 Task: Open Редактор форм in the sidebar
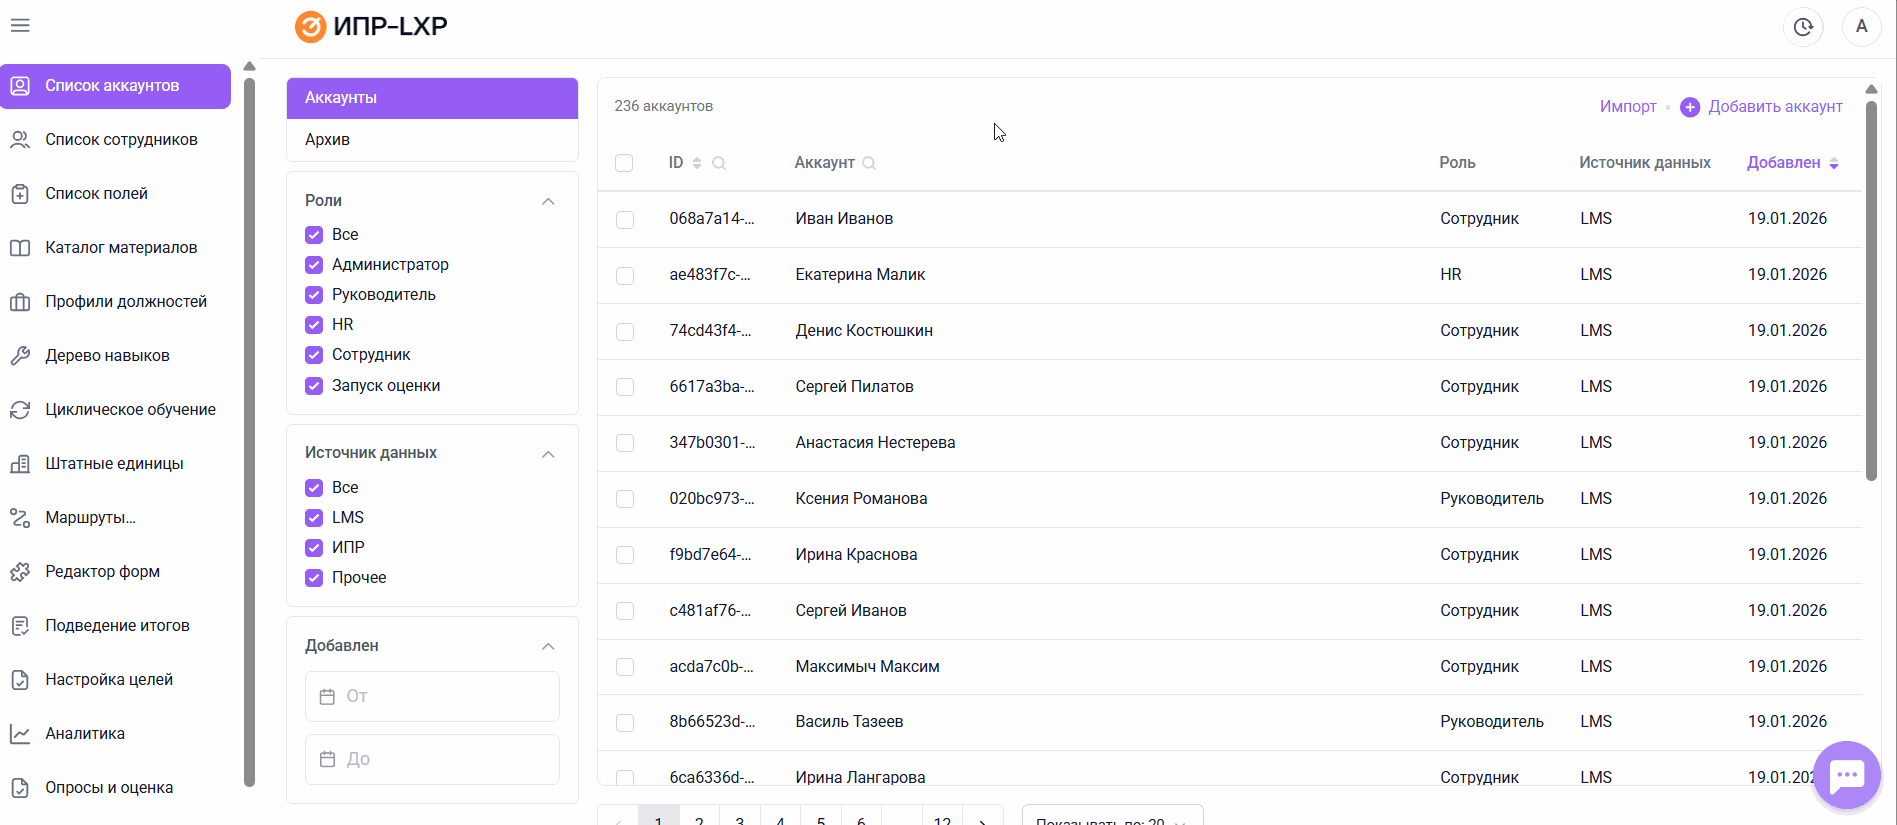pyautogui.click(x=115, y=572)
